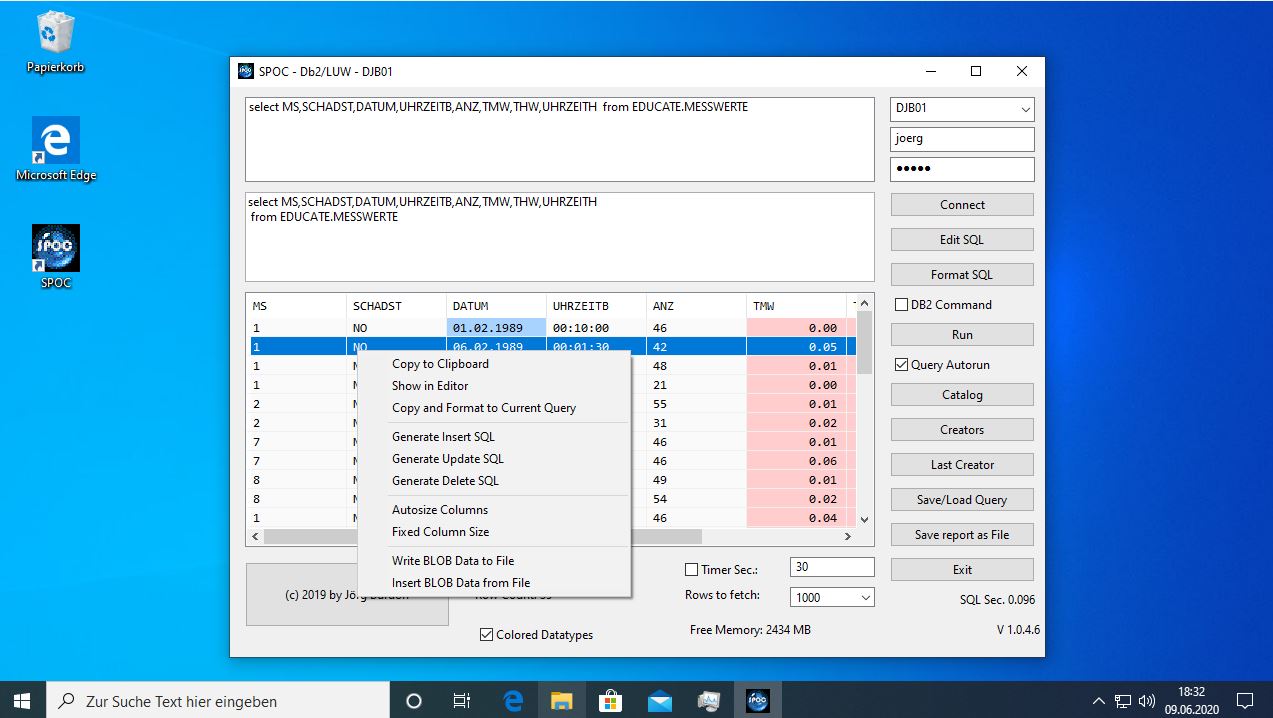Image resolution: width=1273 pixels, height=718 pixels.
Task: Open File Explorer from the taskbar
Action: (x=561, y=700)
